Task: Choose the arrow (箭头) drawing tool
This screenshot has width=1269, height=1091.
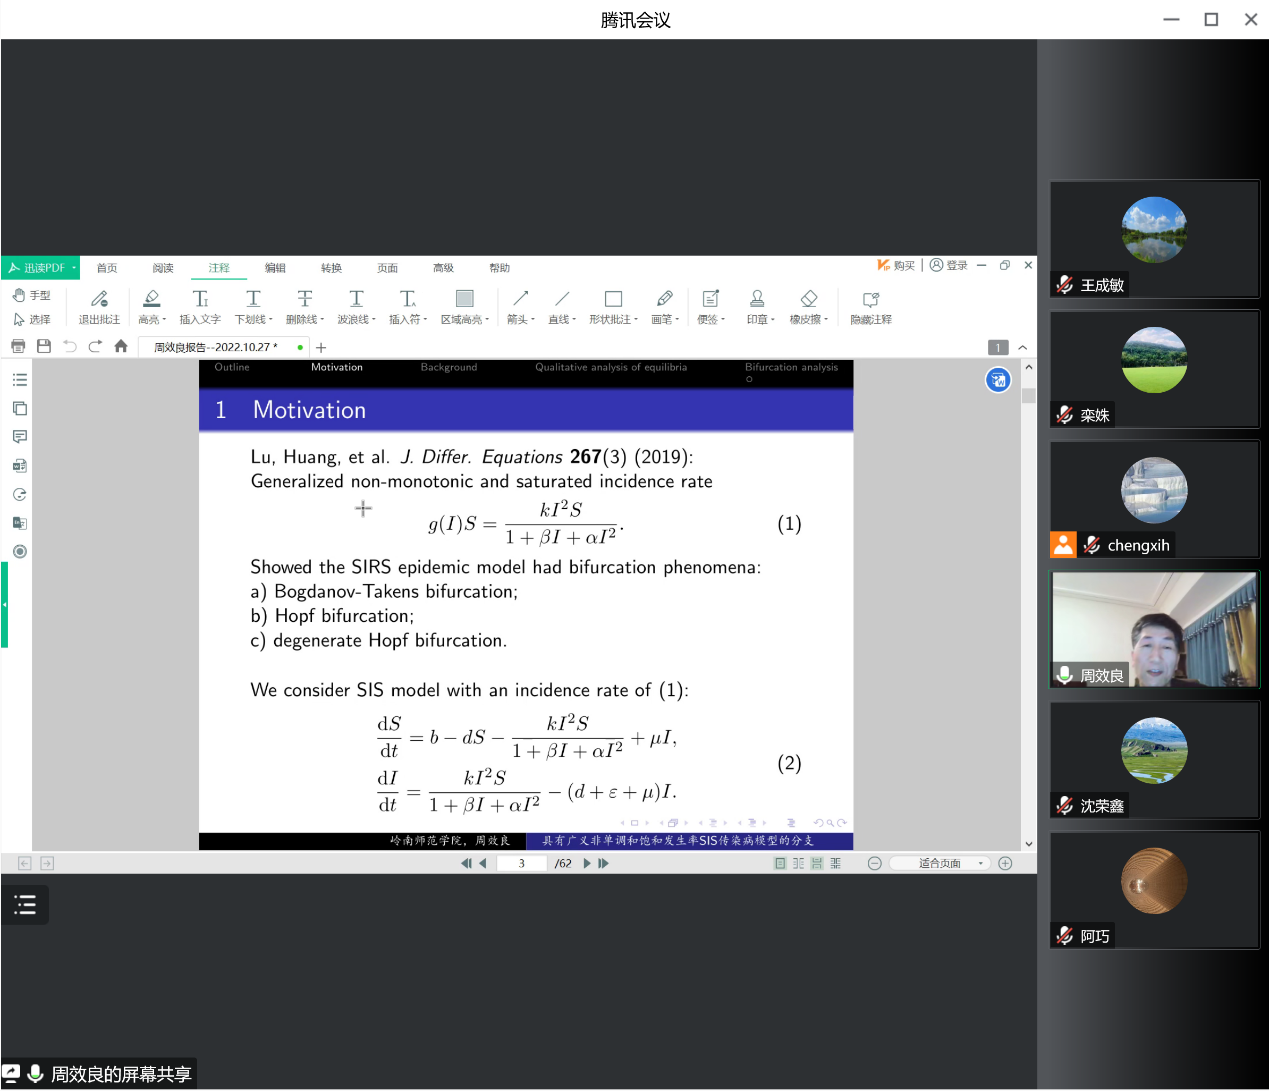Action: 520,299
